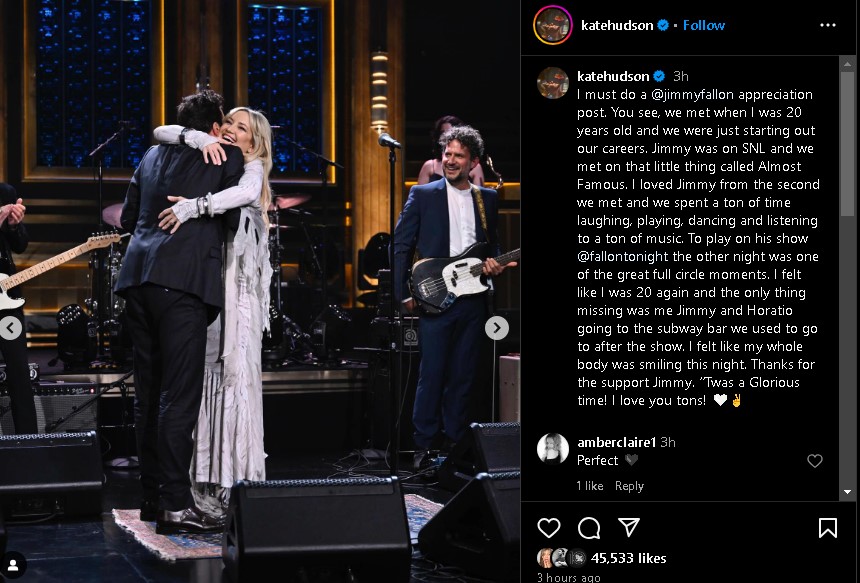Open amberclaire1 username link
860x583 pixels.
click(x=616, y=442)
